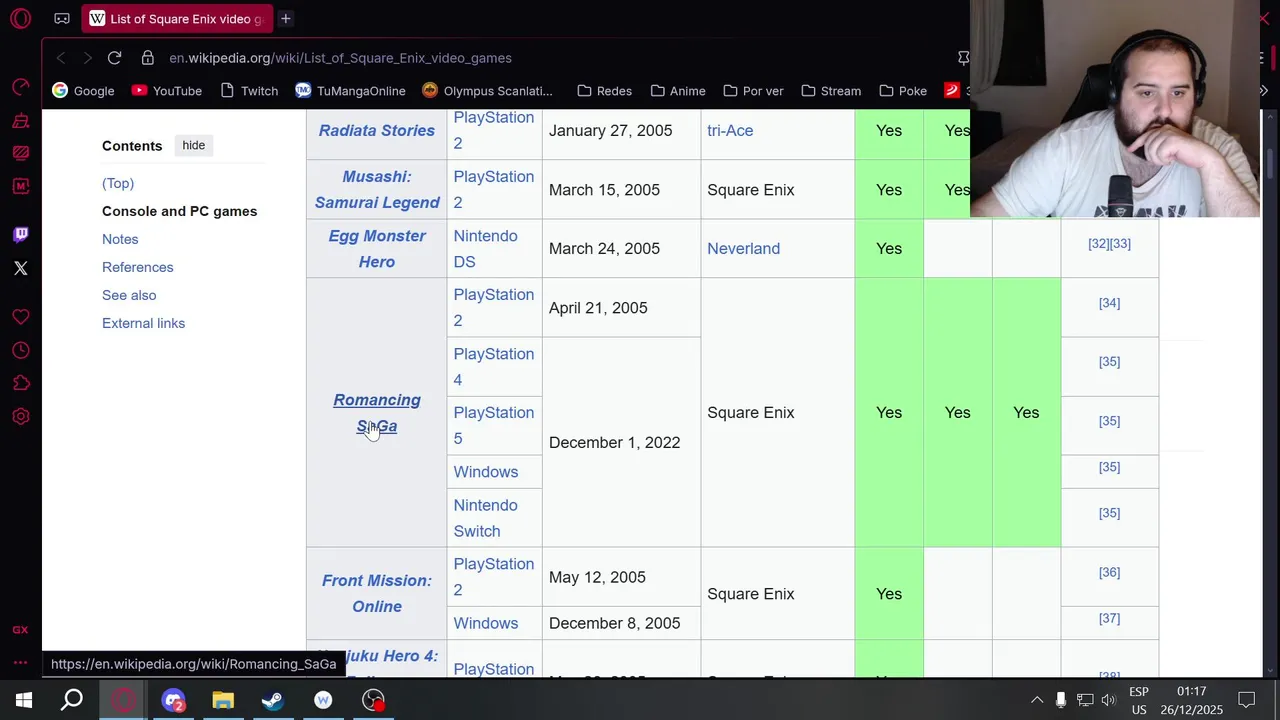Open the Olympus Scanlation bookmark
Image resolution: width=1280 pixels, height=720 pixels.
click(487, 91)
